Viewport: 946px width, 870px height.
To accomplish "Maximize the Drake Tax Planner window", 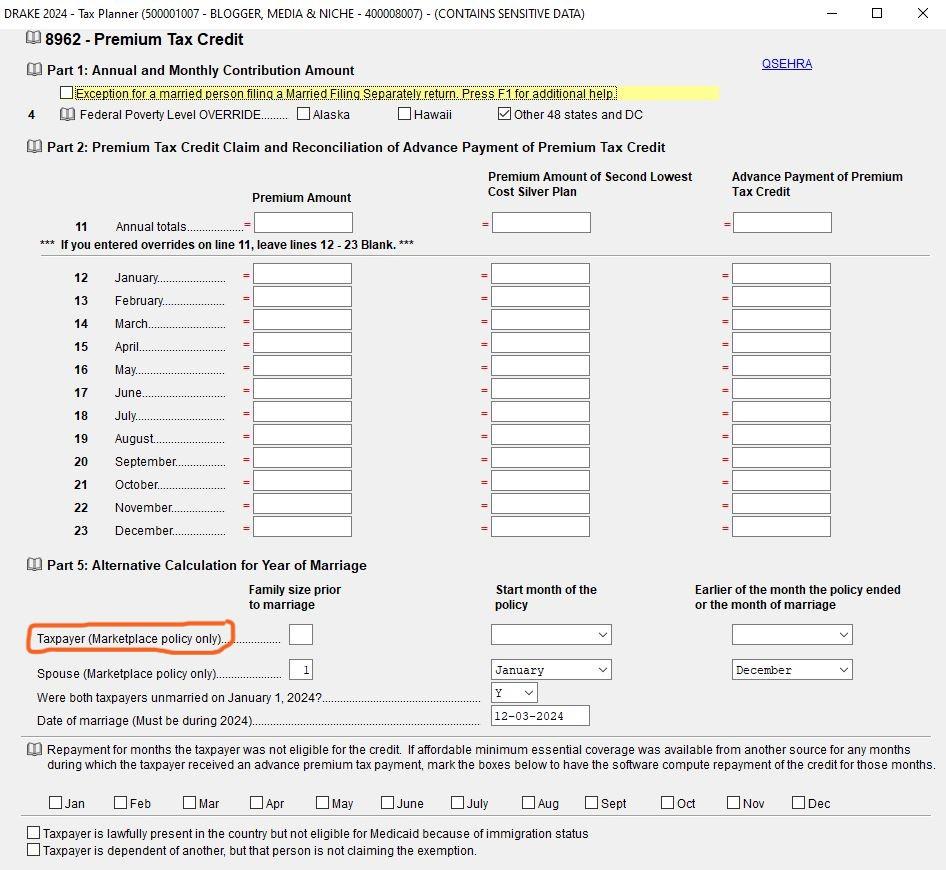I will (x=877, y=13).
